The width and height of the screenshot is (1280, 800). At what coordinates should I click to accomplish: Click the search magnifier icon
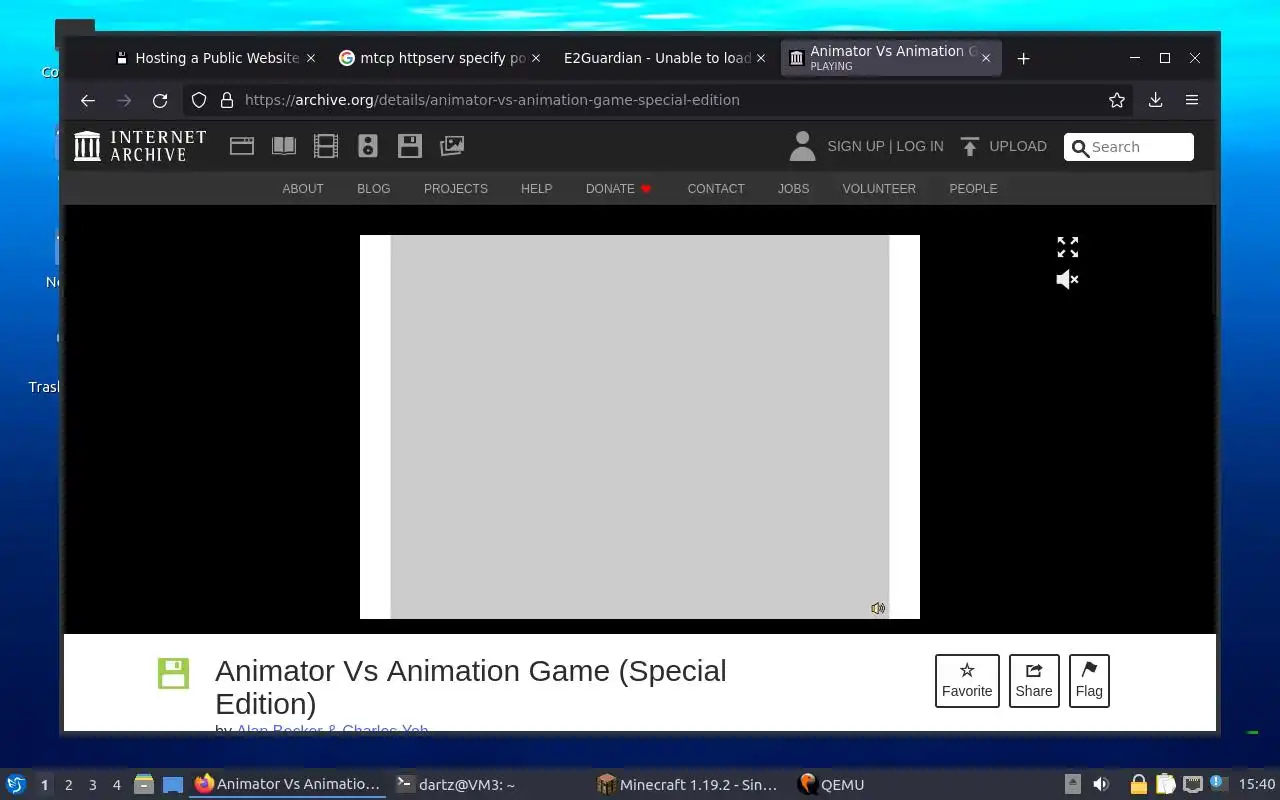(x=1080, y=148)
